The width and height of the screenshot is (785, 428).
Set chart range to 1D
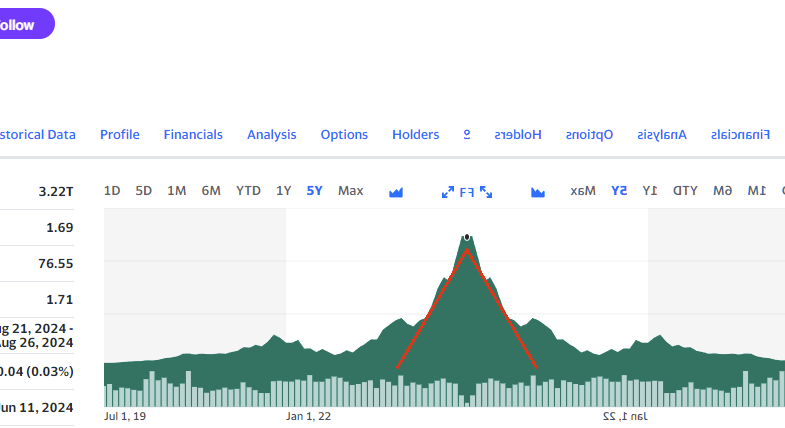coord(112,191)
